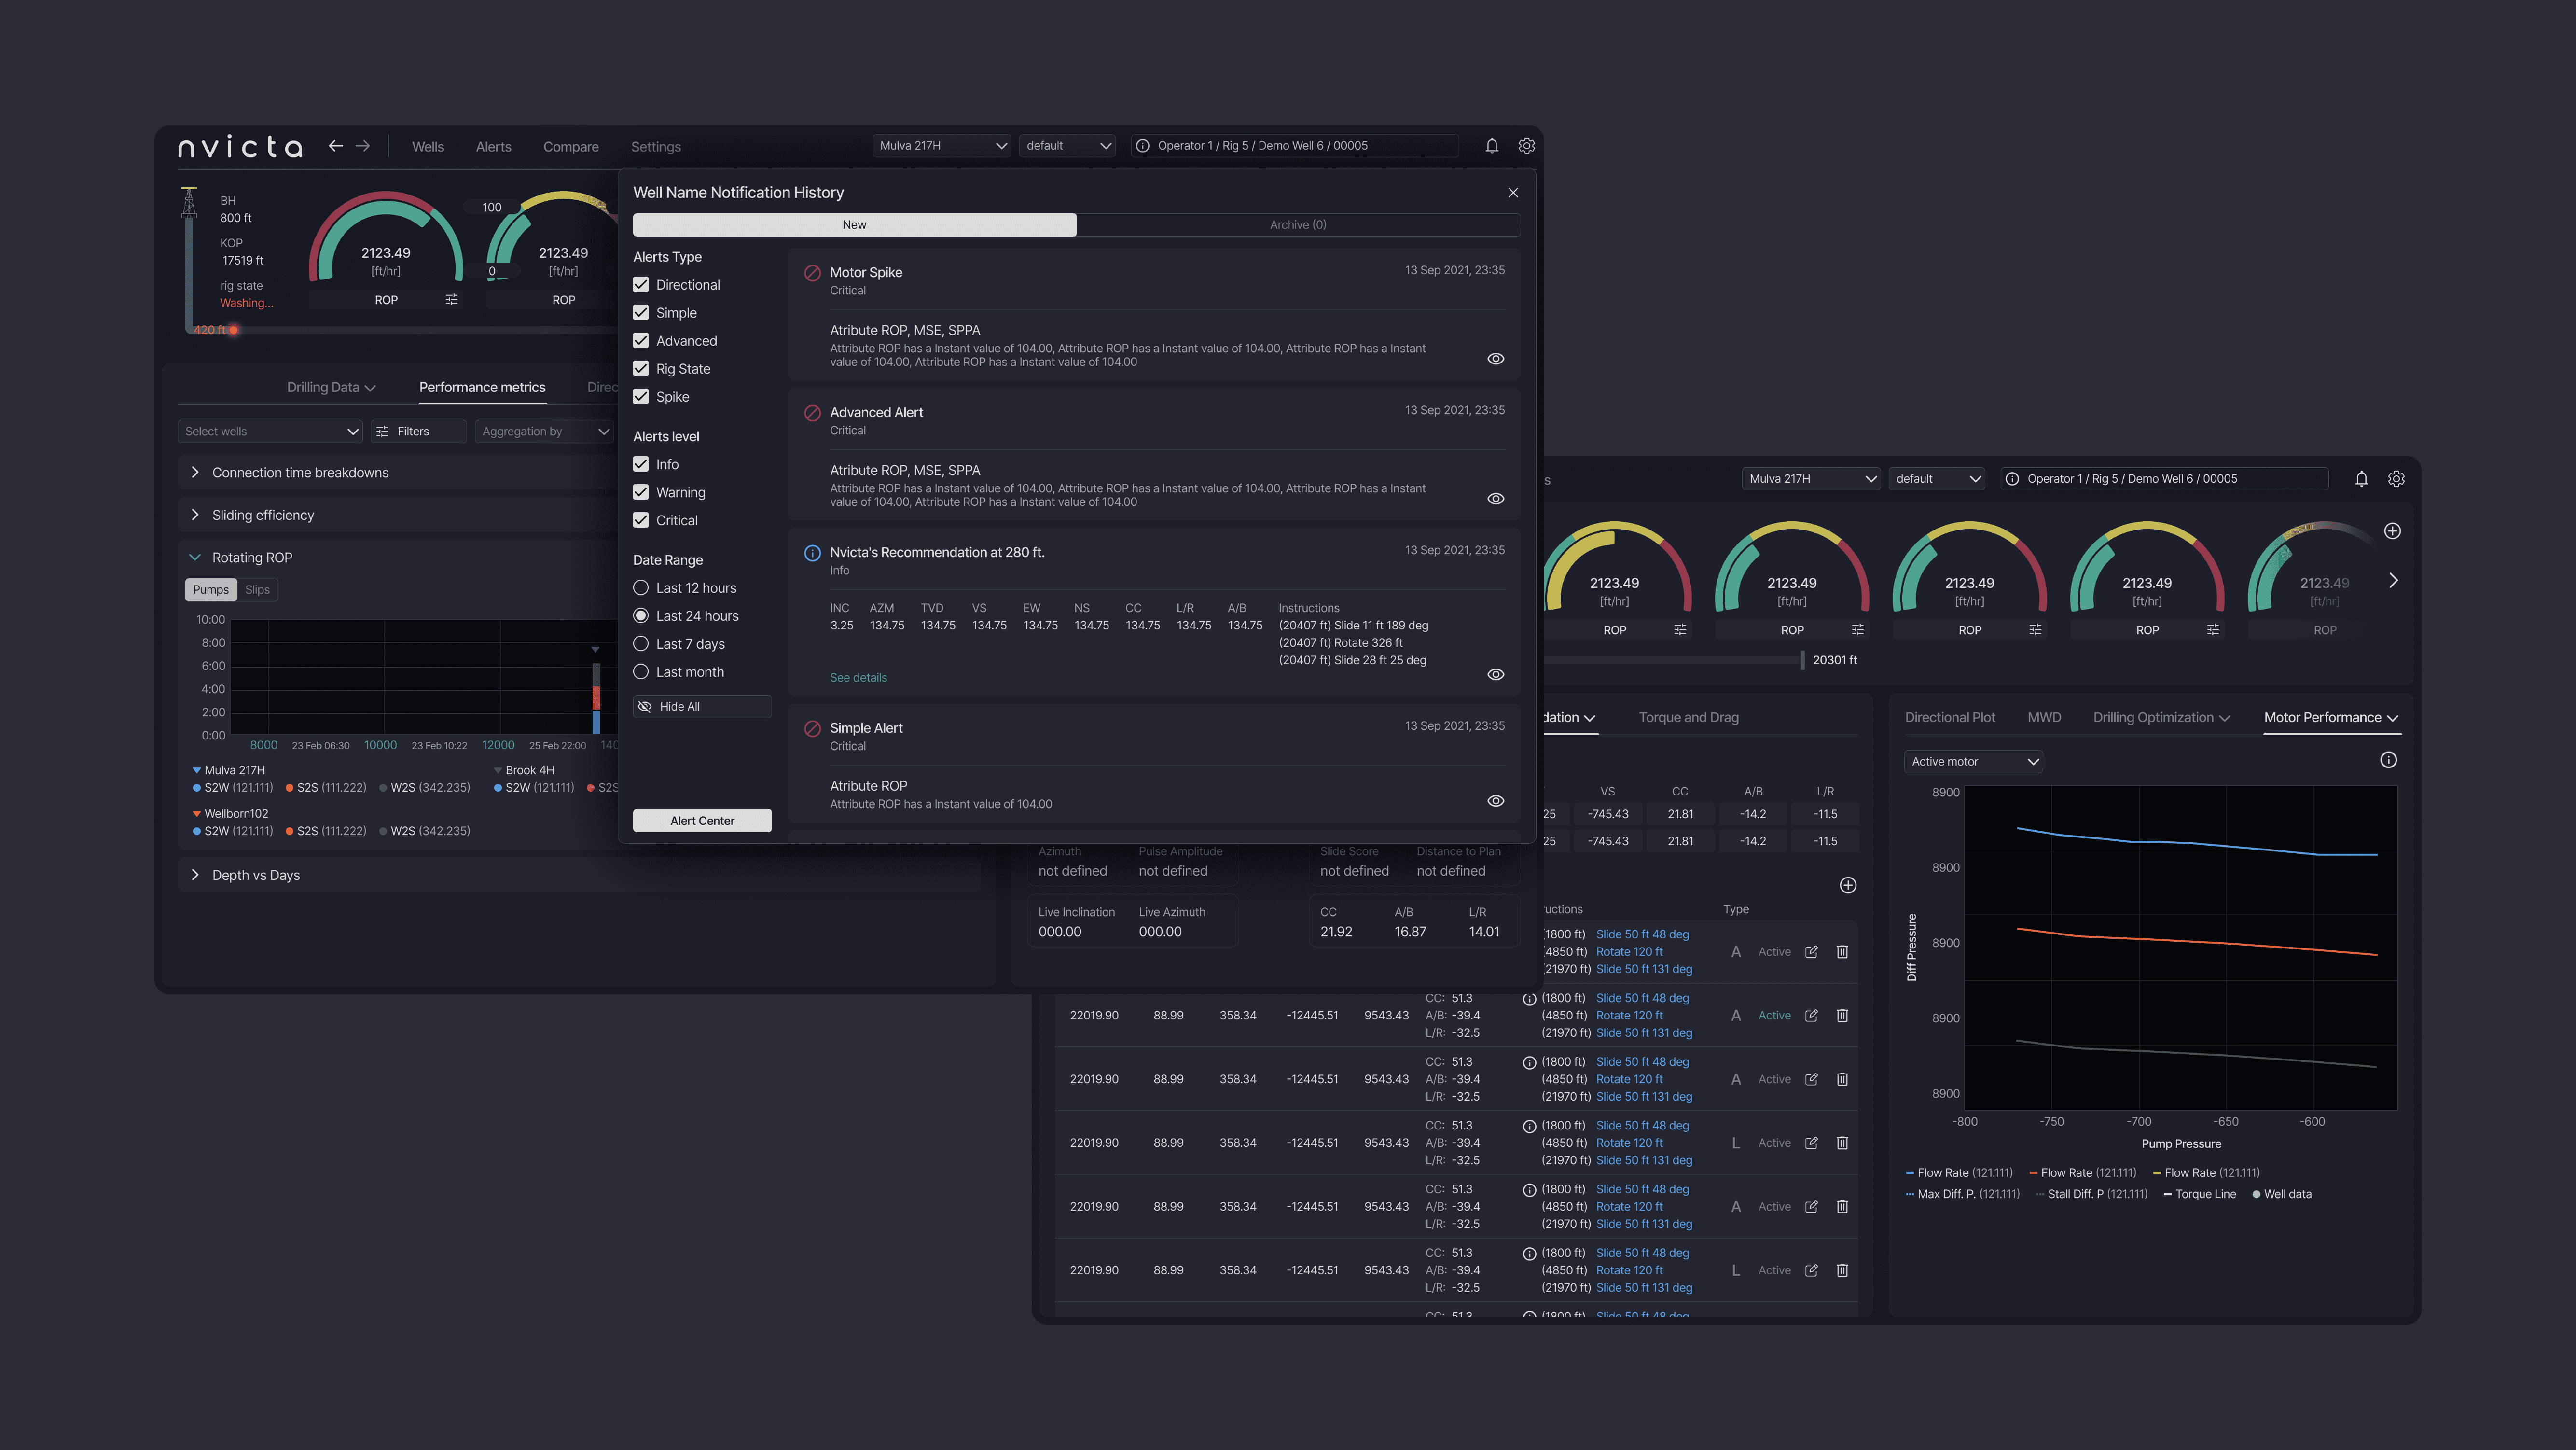Open settings gear icon in top navbar

1526,146
